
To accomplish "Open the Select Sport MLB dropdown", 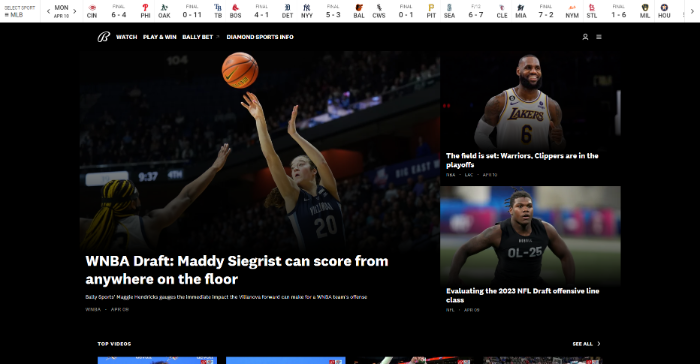I will click(x=20, y=11).
